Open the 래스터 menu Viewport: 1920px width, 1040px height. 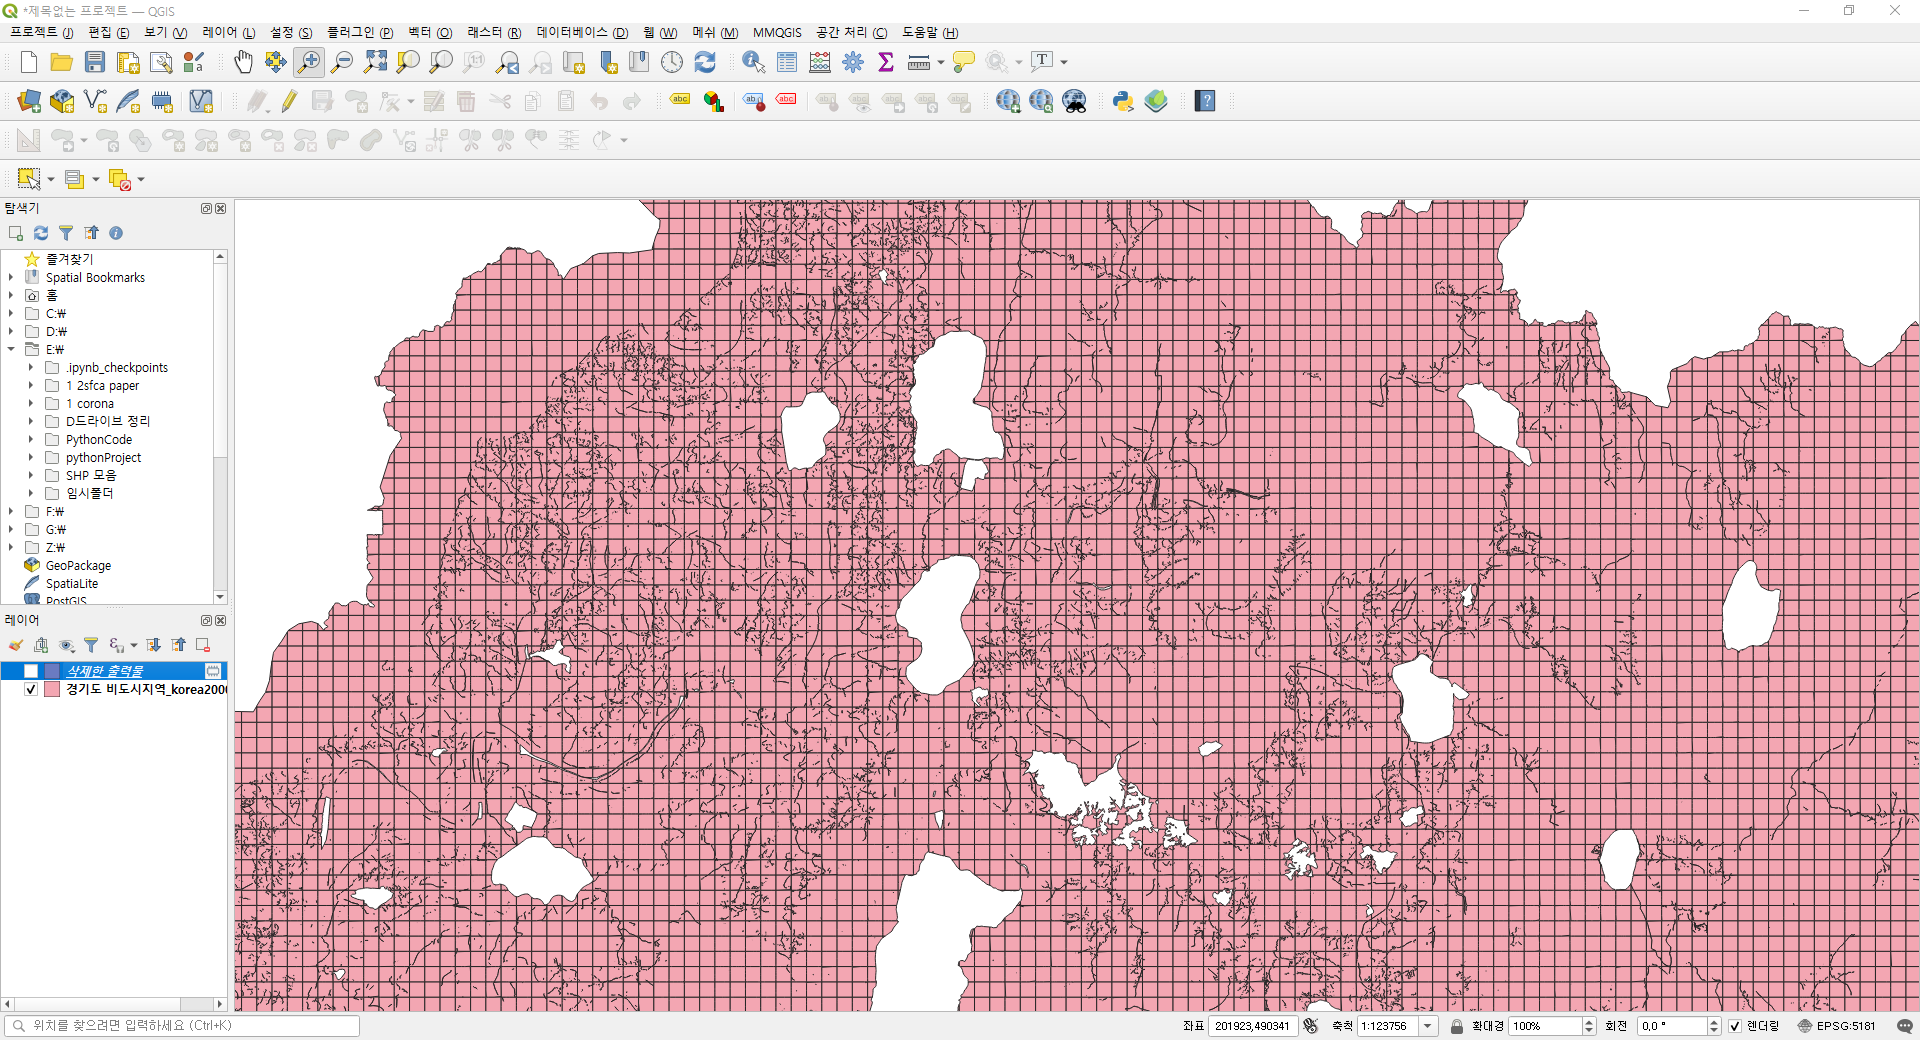point(494,32)
